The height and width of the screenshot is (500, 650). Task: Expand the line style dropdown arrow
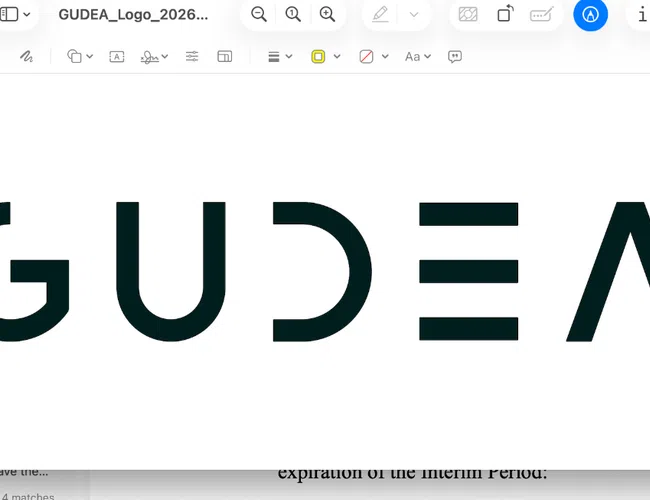click(x=289, y=56)
